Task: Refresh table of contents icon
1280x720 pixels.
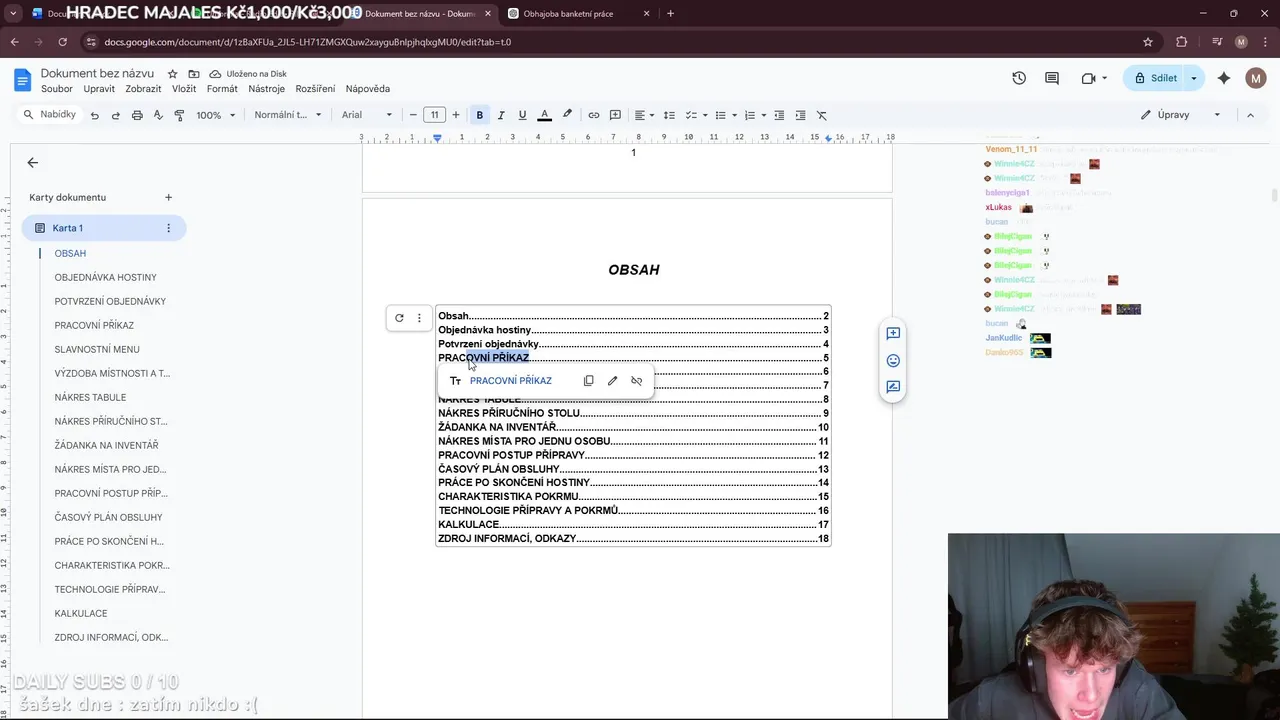Action: point(399,318)
